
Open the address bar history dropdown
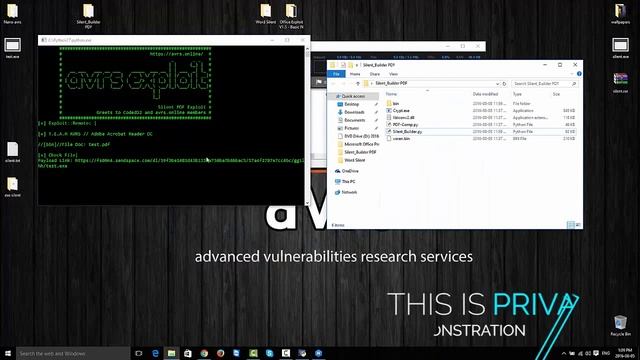(497, 84)
